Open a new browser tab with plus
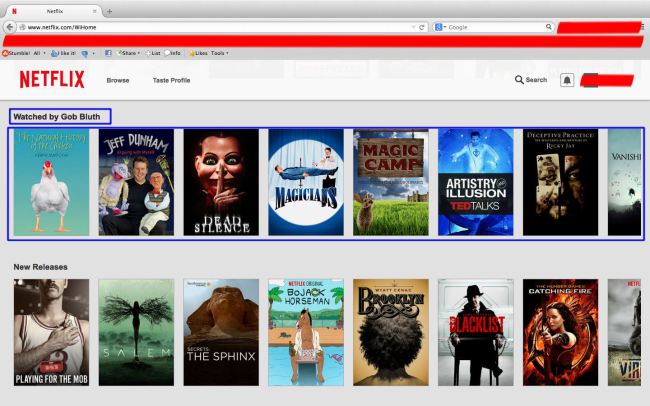Viewport: 650px width, 406px height. click(109, 11)
